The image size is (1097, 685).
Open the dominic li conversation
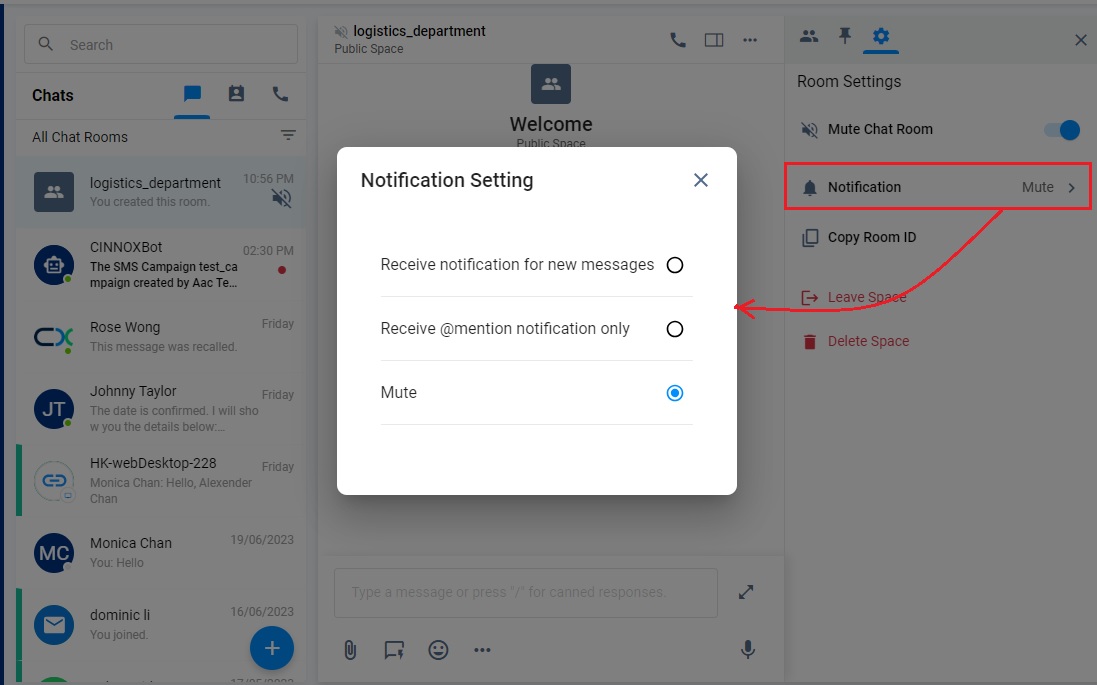(161, 625)
